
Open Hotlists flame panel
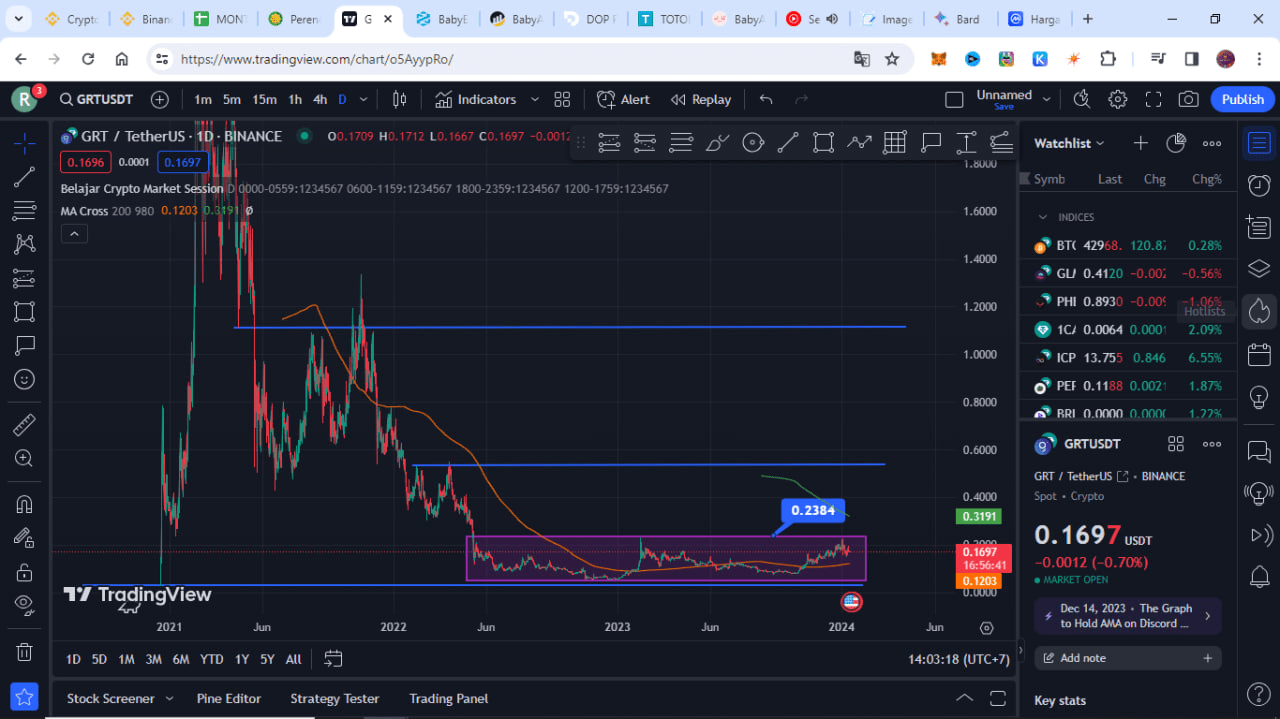point(1258,311)
